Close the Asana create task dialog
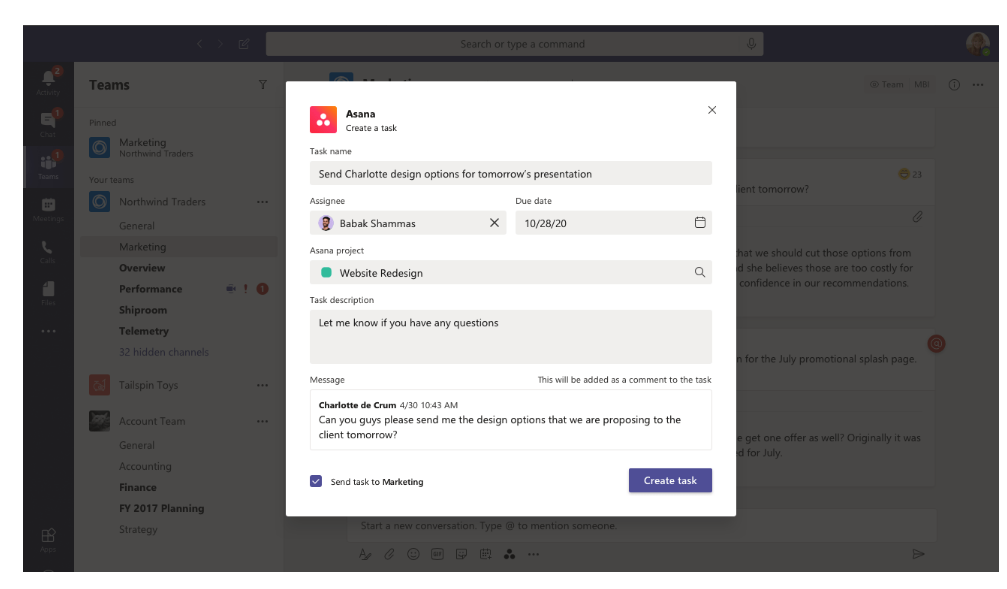 (x=712, y=110)
